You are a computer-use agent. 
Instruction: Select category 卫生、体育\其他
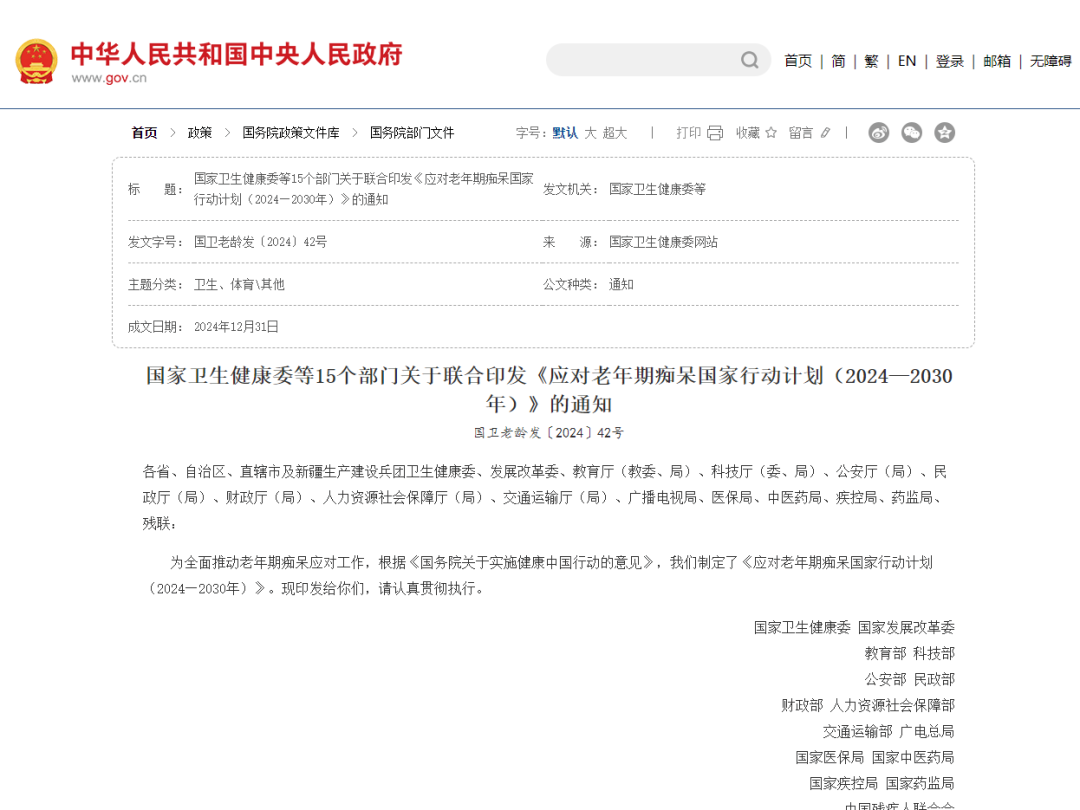tap(239, 284)
